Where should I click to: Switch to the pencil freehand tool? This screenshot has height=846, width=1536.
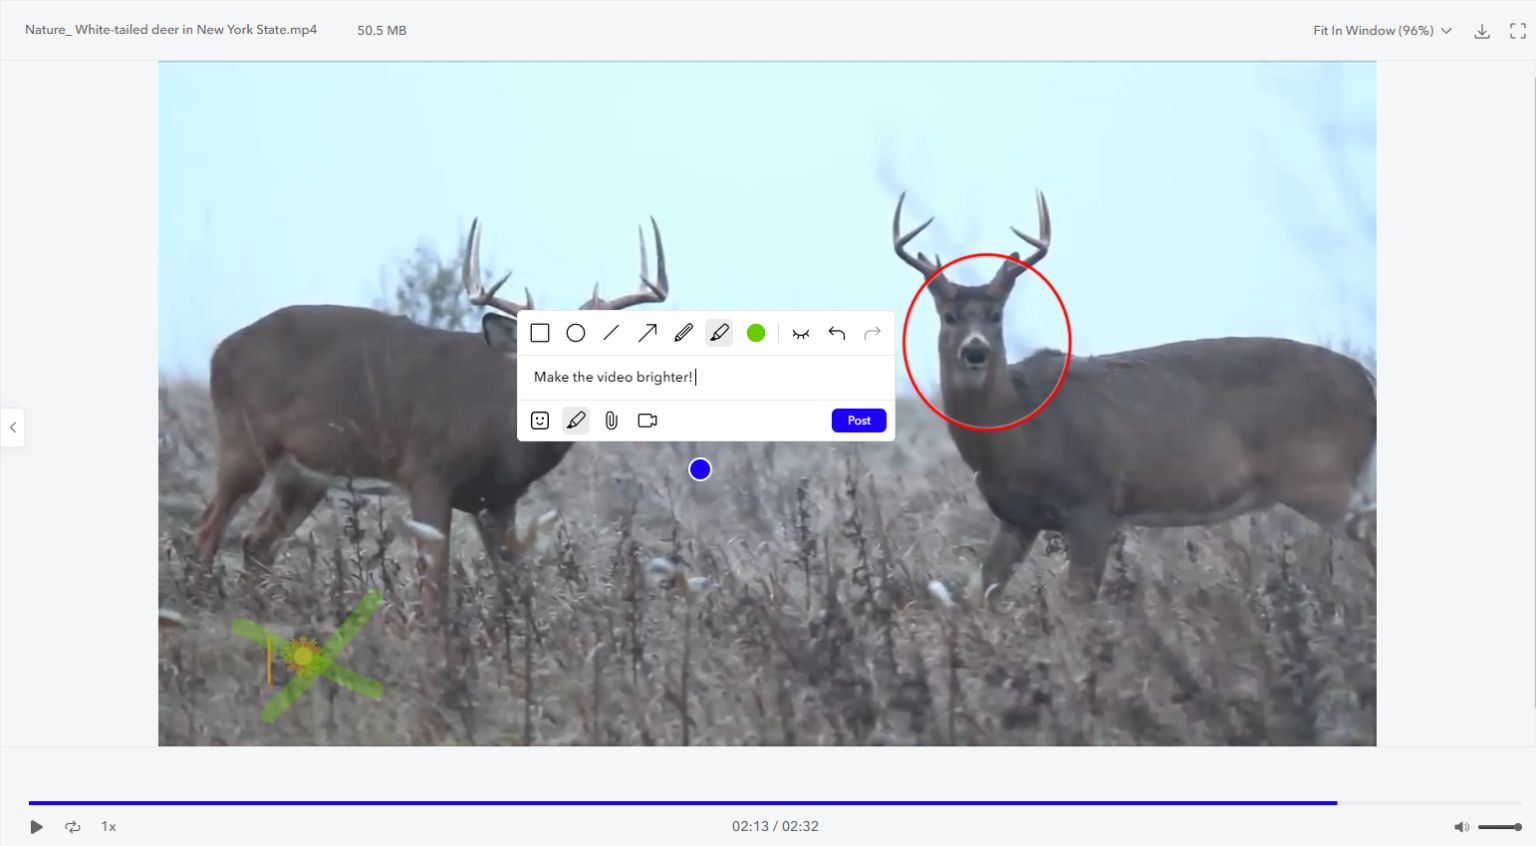(x=683, y=332)
